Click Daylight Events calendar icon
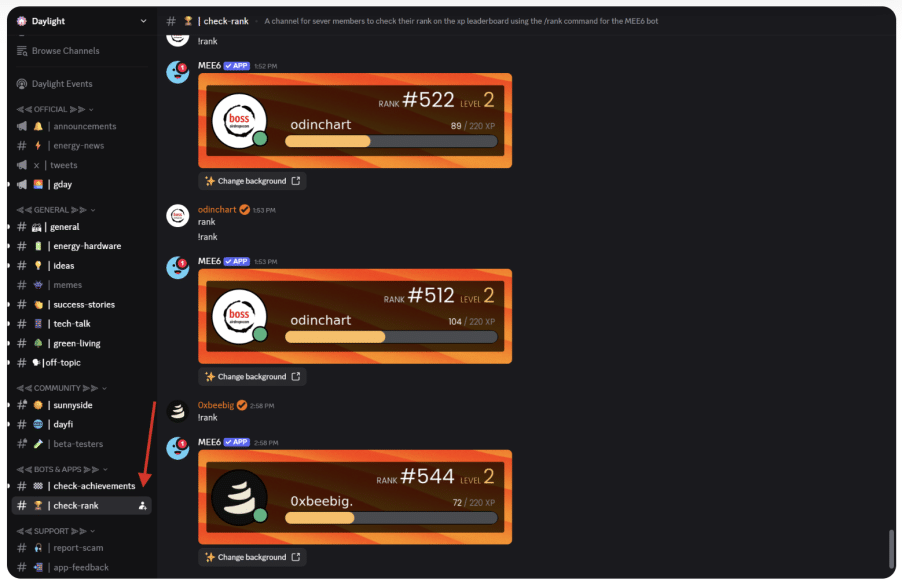Image resolution: width=902 pixels, height=585 pixels. click(22, 84)
